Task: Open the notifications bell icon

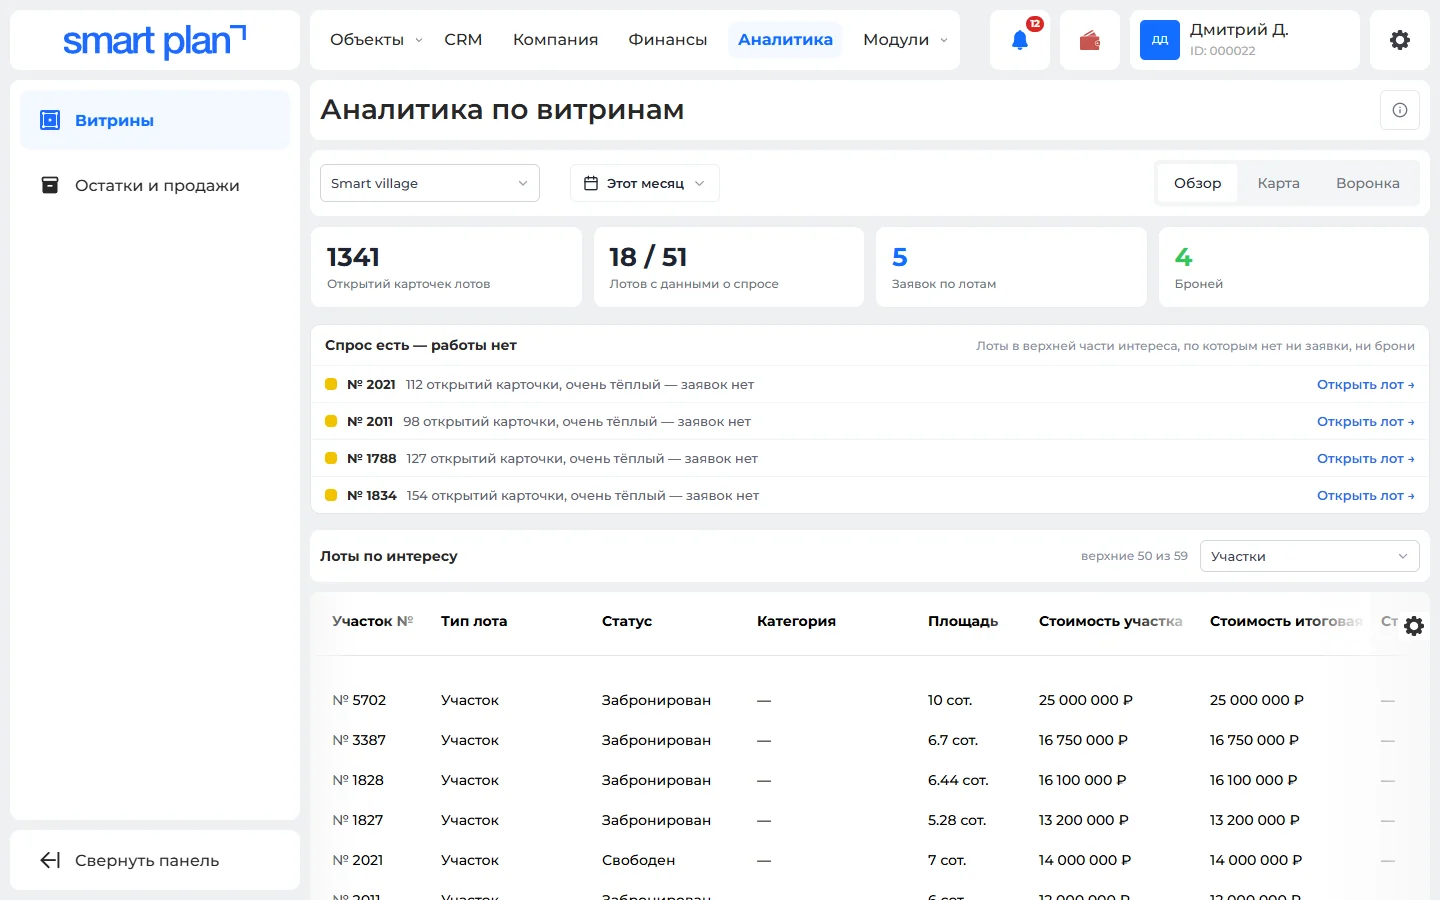Action: pyautogui.click(x=1020, y=40)
